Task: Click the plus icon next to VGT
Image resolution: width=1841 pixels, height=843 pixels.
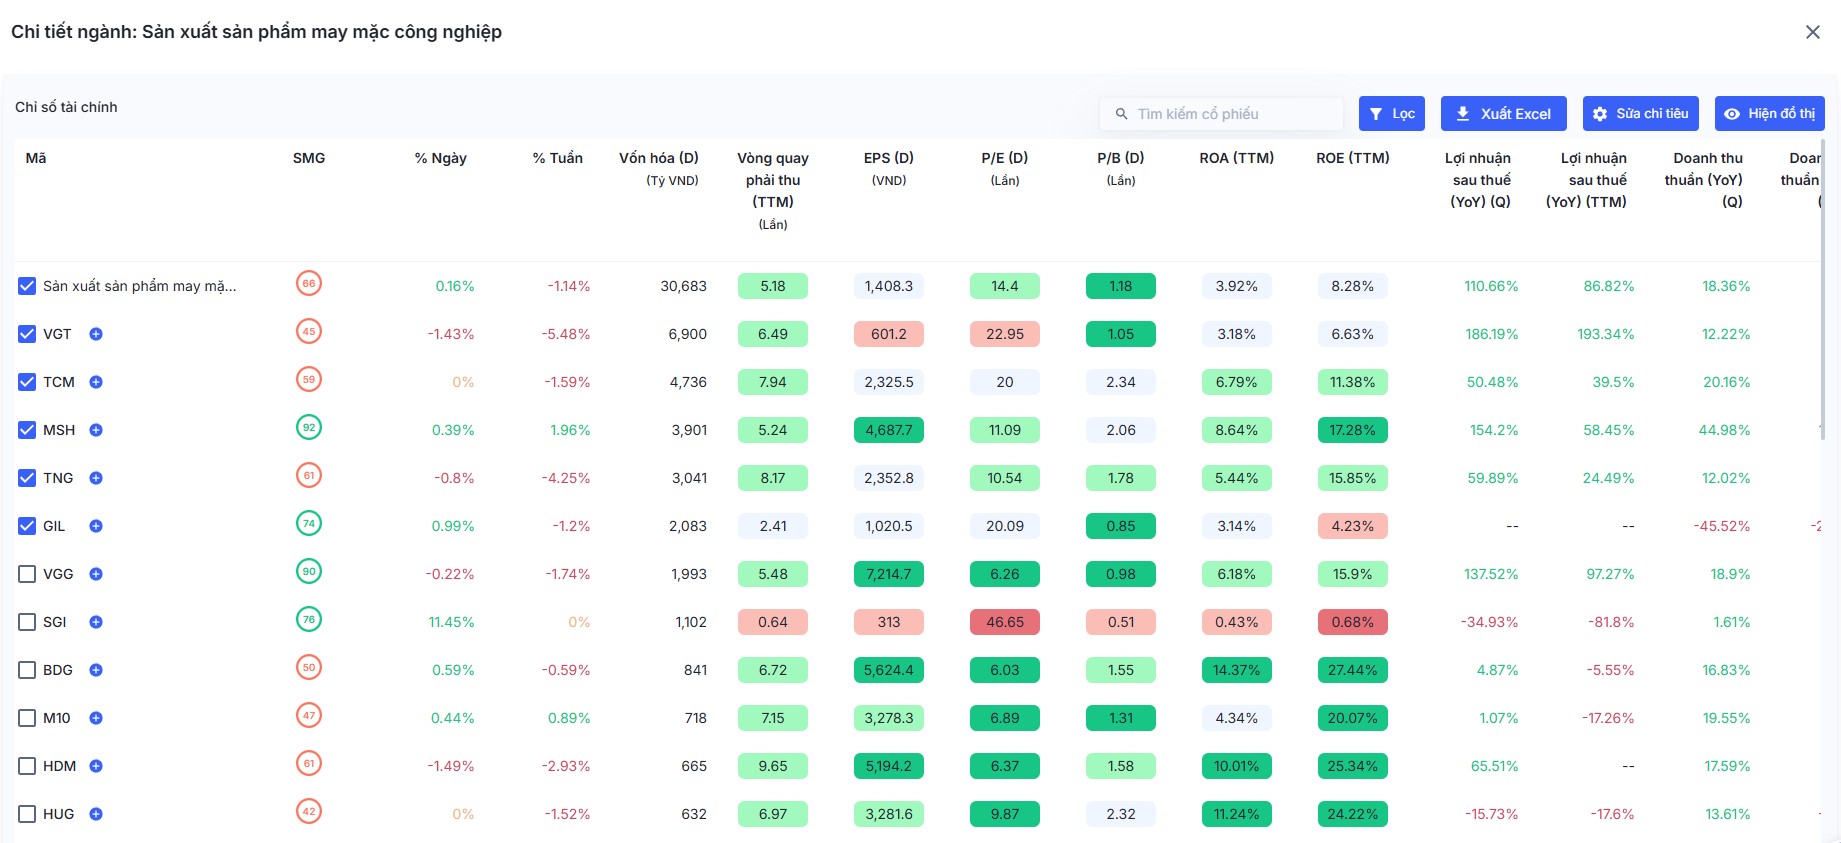Action: [96, 334]
